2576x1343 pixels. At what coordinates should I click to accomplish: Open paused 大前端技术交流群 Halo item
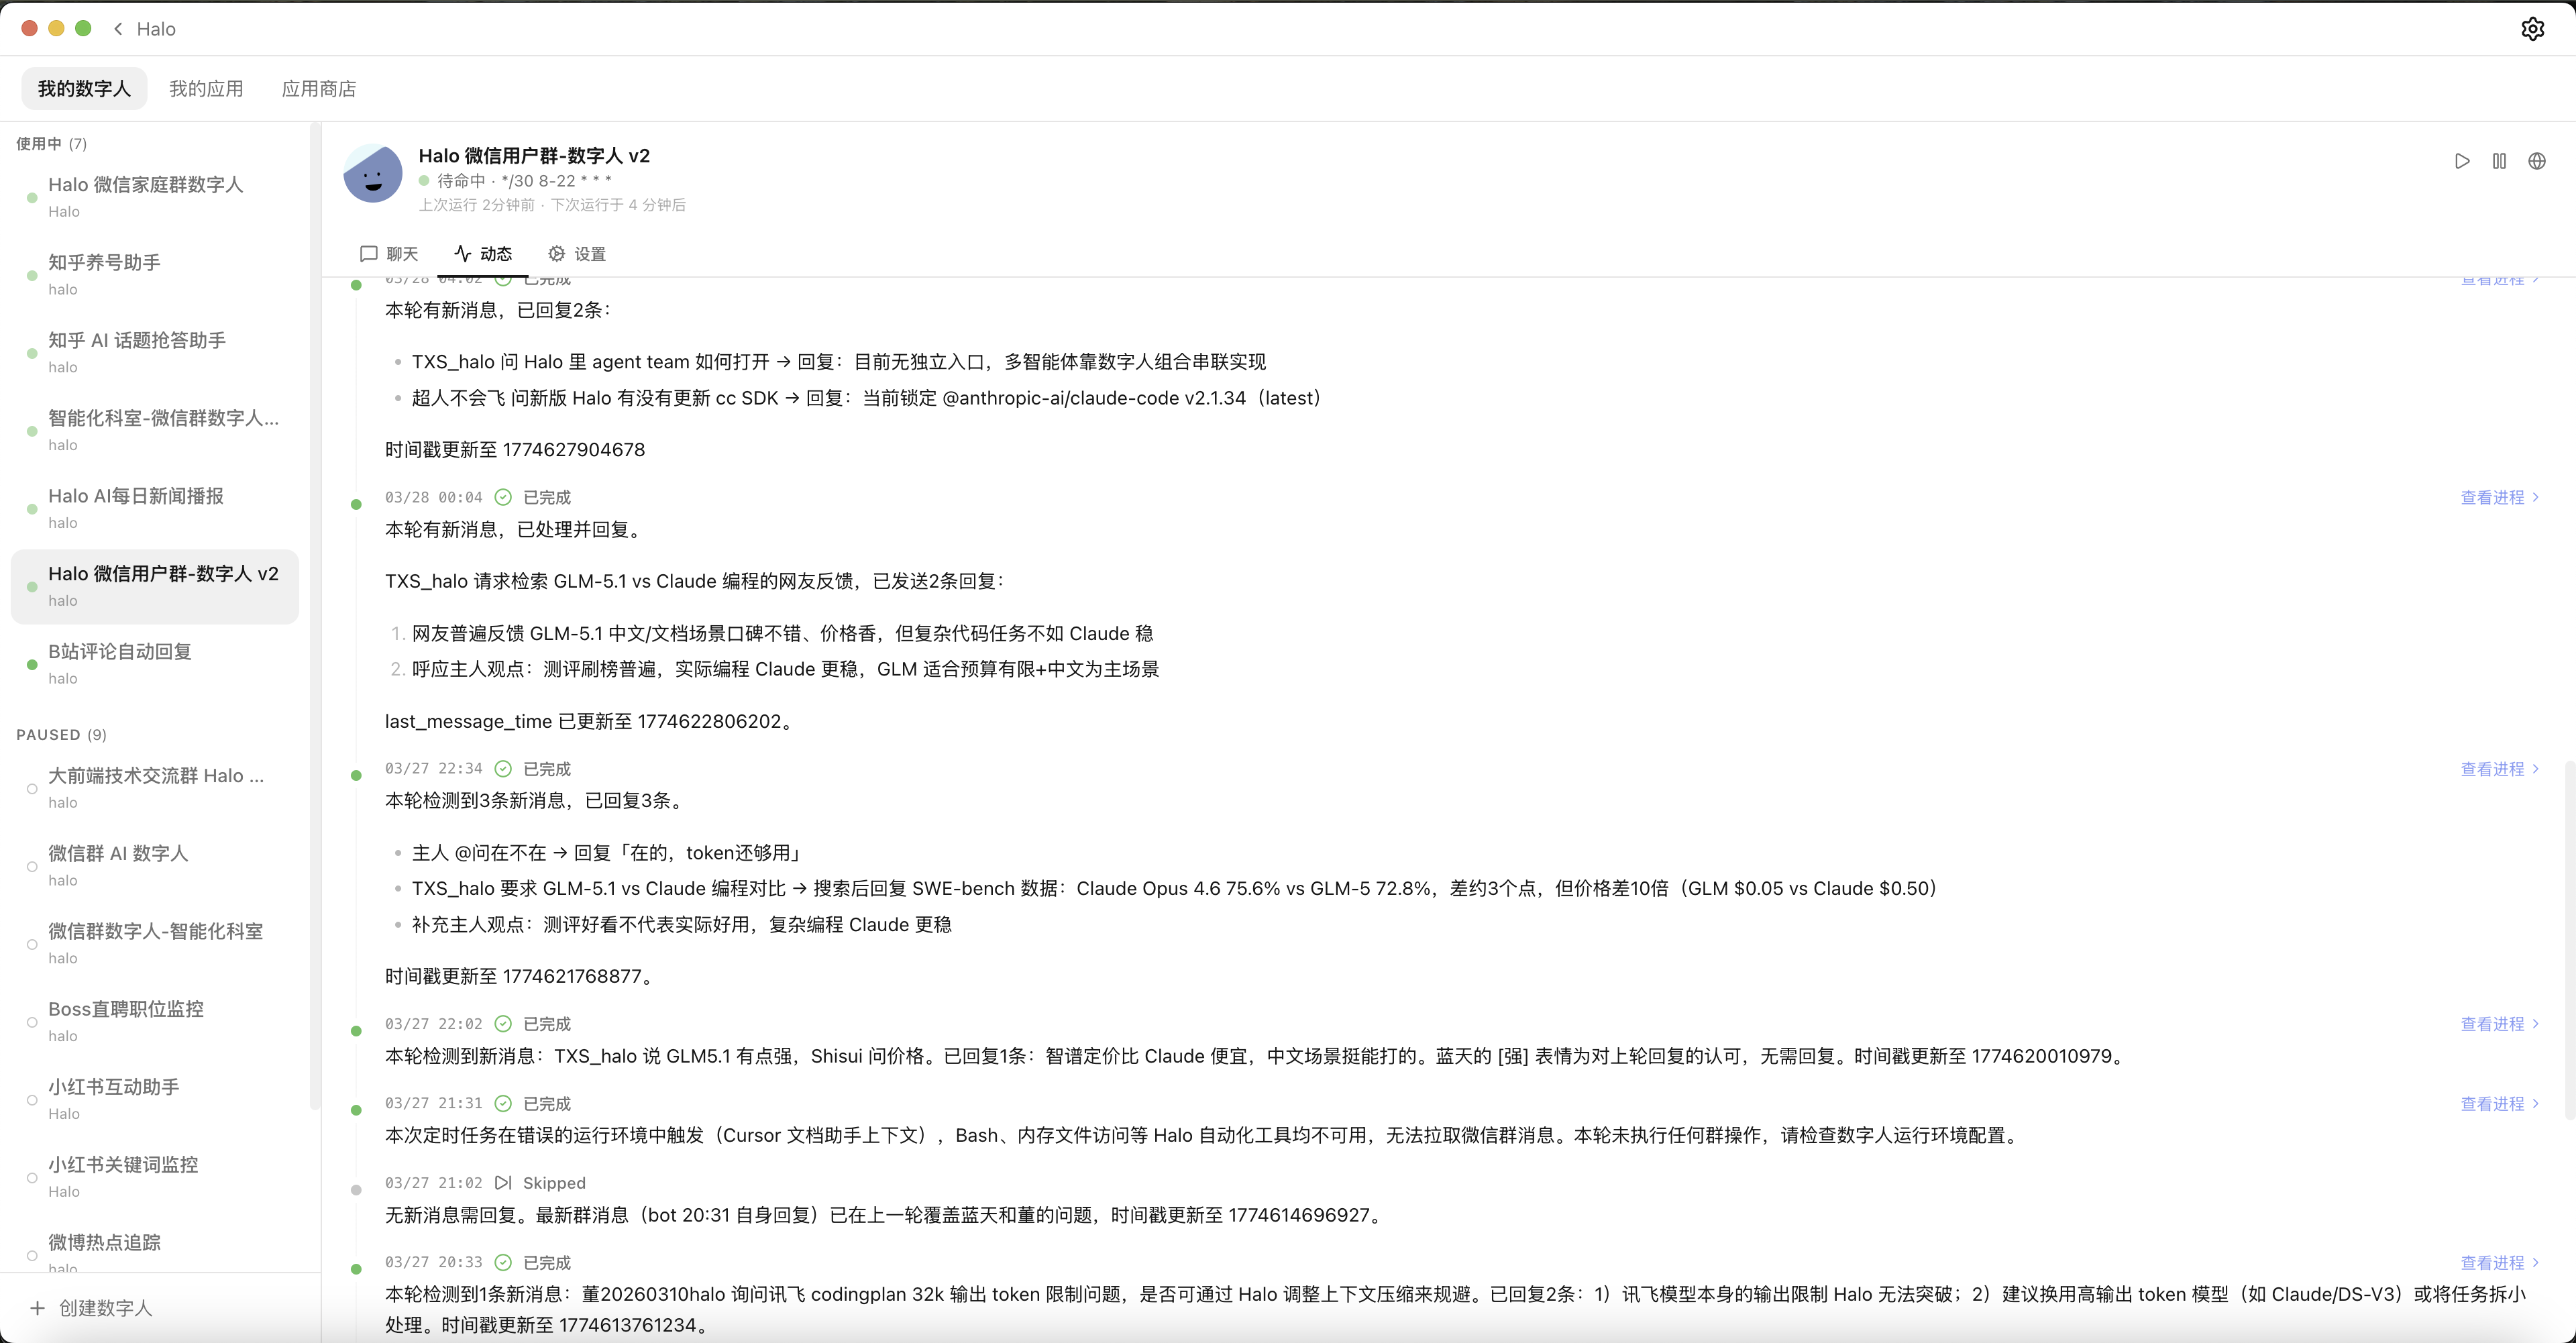[155, 788]
